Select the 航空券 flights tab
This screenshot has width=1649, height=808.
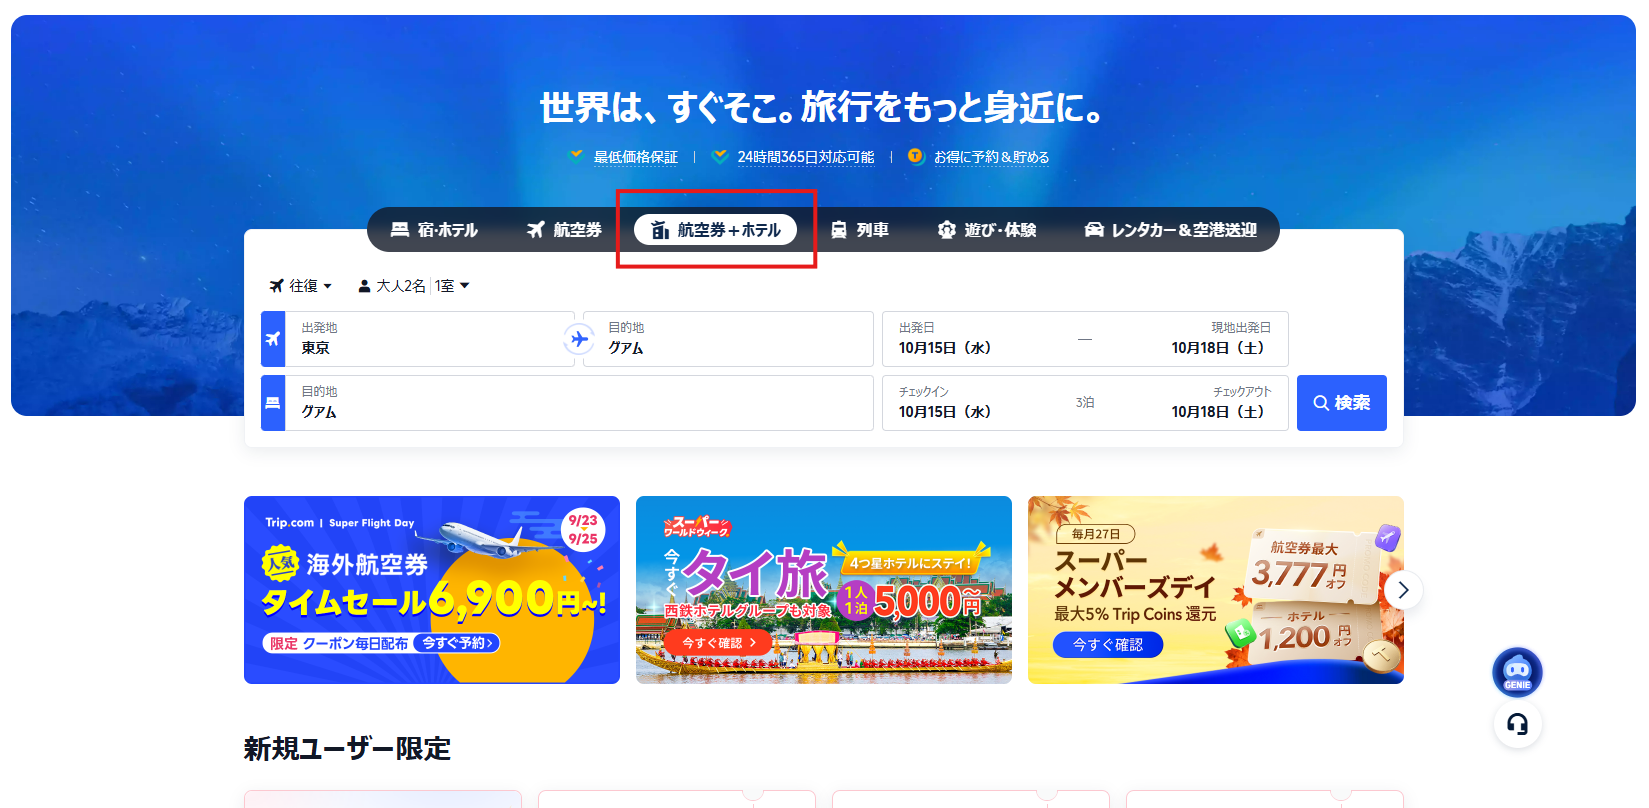tap(564, 230)
